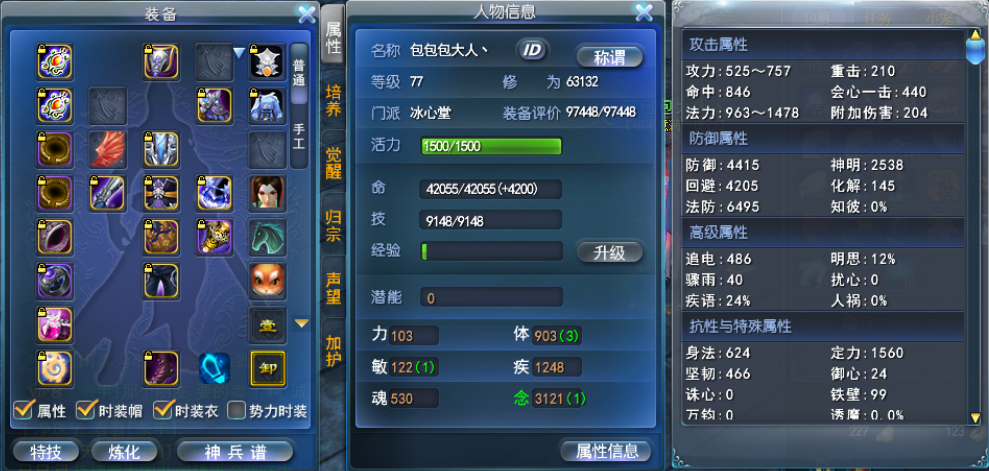
Task: Click the 称谓 title button
Action: [610, 57]
